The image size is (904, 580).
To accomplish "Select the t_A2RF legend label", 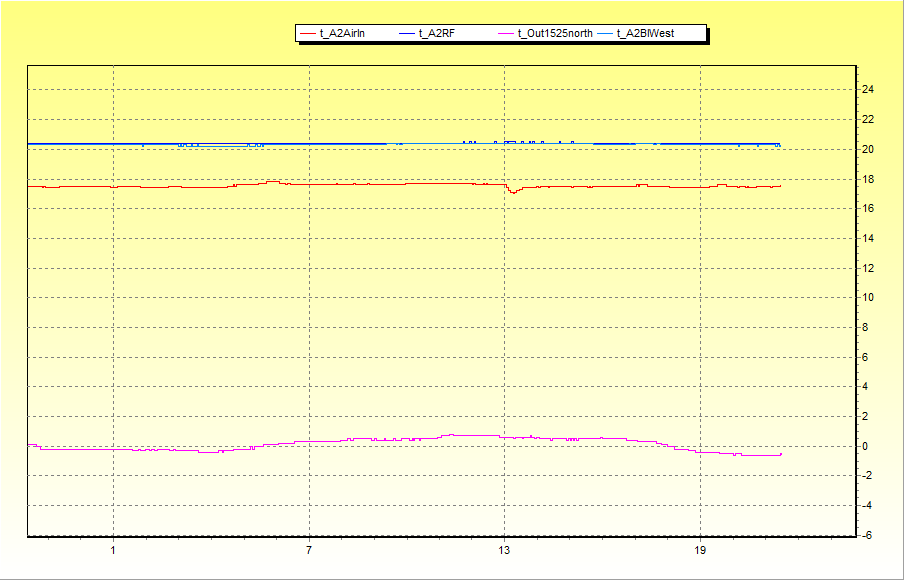I will coord(437,34).
